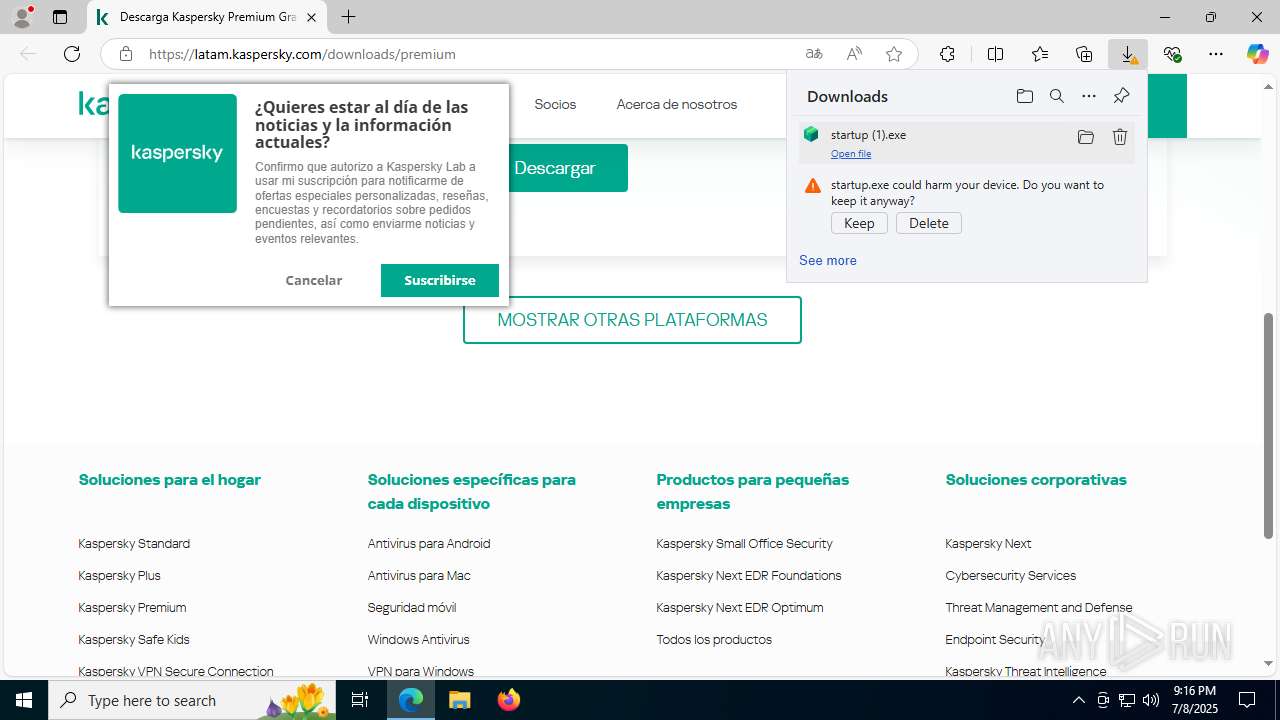Image resolution: width=1280 pixels, height=720 pixels.
Task: Open Antivirus para Android link
Action: [429, 544]
